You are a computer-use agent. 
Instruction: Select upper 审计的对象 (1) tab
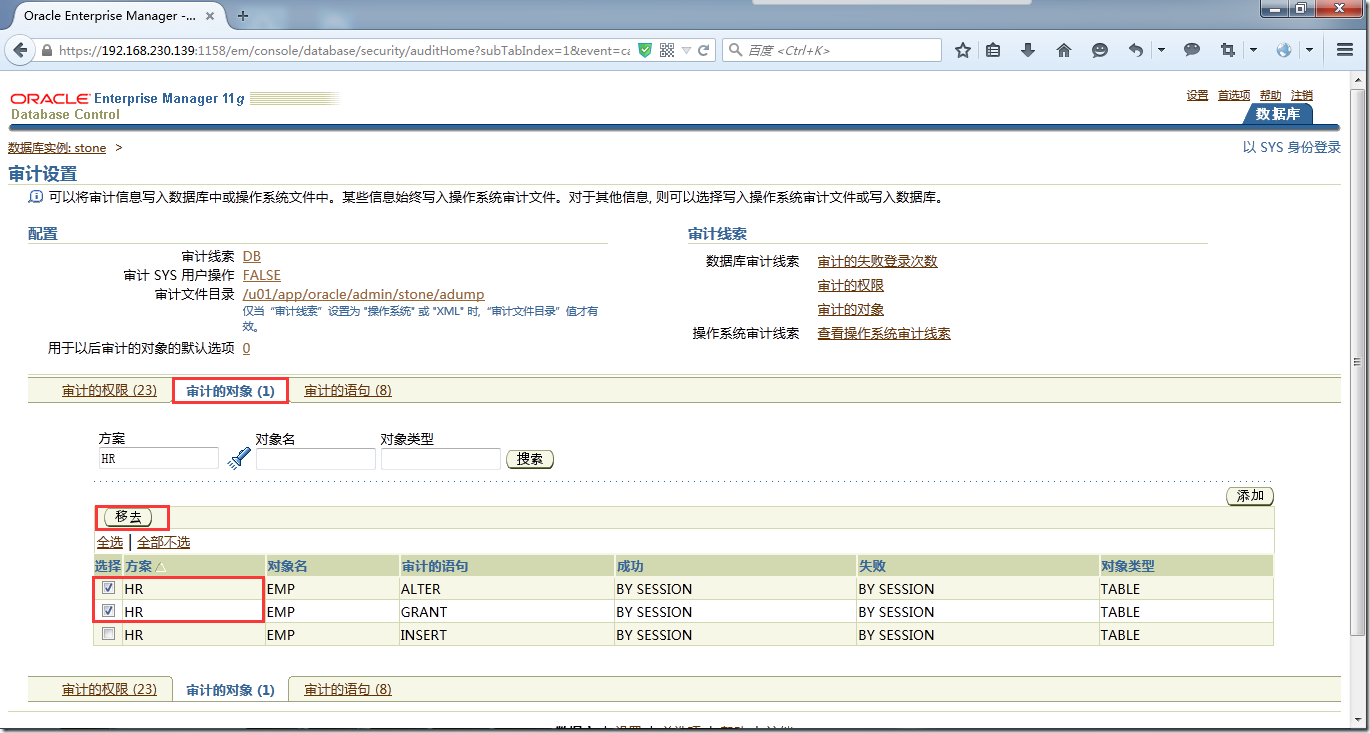click(230, 391)
